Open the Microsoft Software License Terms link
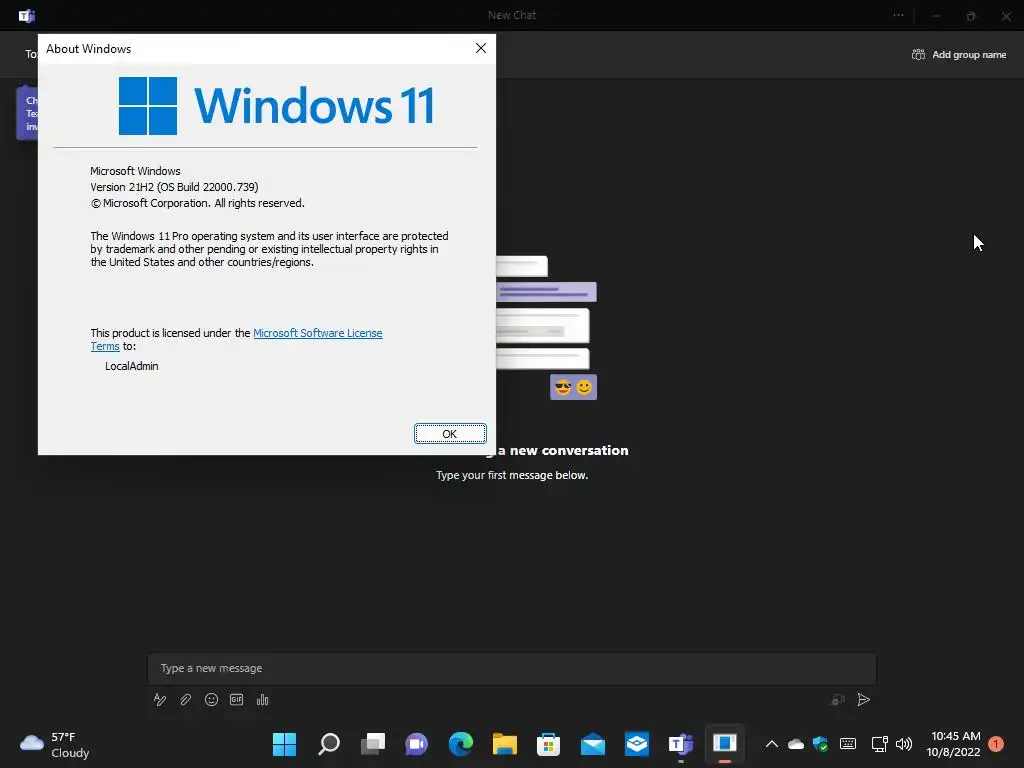 tap(317, 333)
